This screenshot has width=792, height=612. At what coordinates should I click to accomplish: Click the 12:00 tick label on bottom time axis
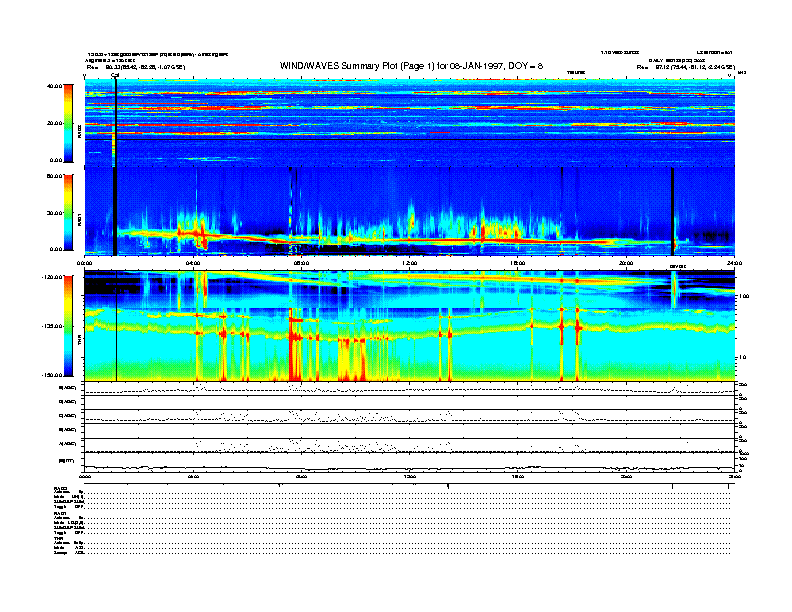click(x=410, y=477)
